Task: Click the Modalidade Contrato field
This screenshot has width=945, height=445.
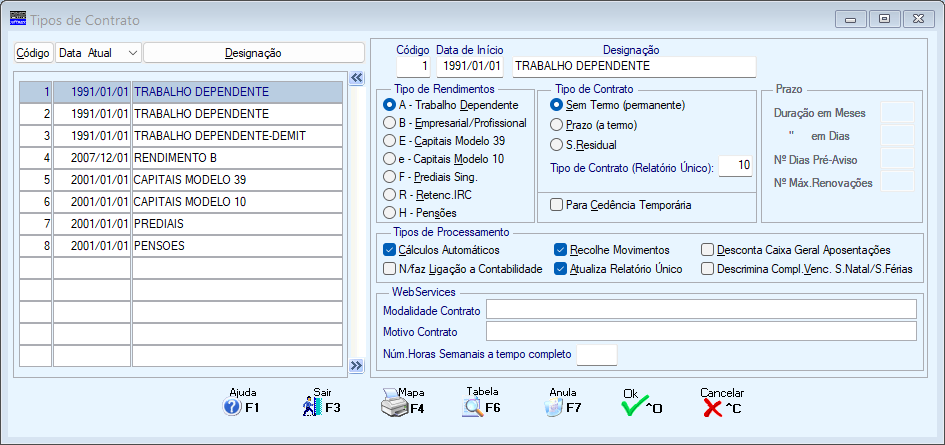Action: tap(702, 309)
